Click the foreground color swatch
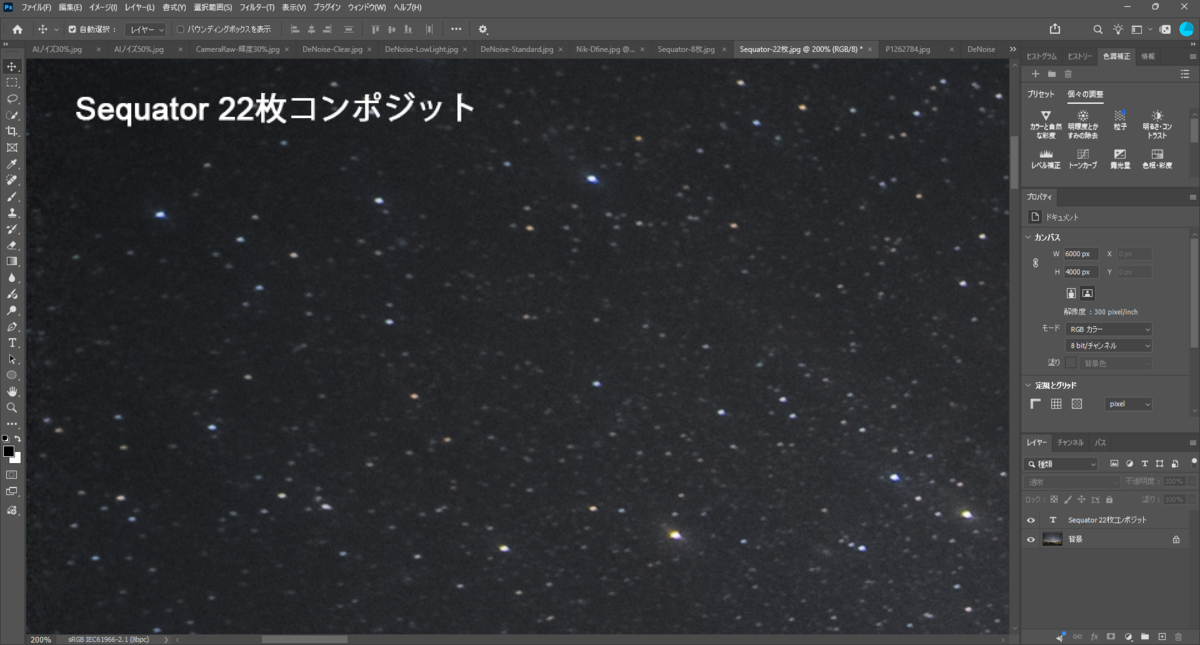The image size is (1200, 645). 8,451
